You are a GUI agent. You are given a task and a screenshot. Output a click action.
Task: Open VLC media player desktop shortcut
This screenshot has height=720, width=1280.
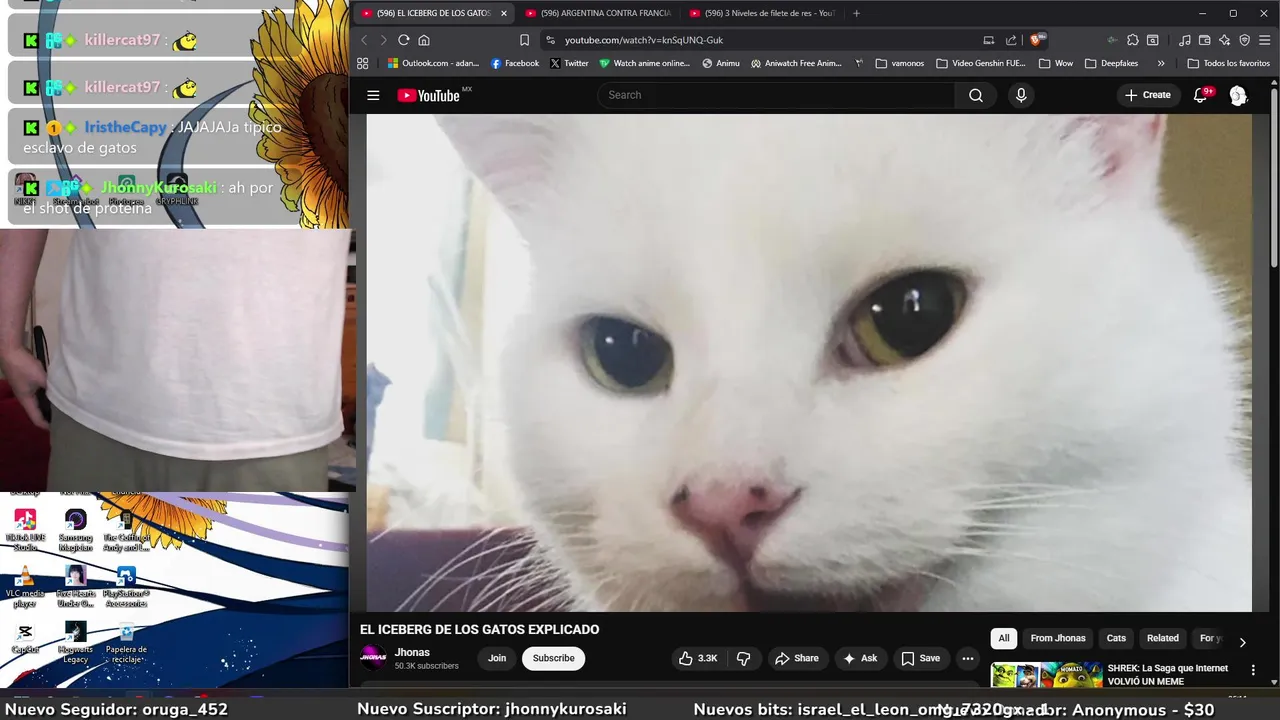25,586
